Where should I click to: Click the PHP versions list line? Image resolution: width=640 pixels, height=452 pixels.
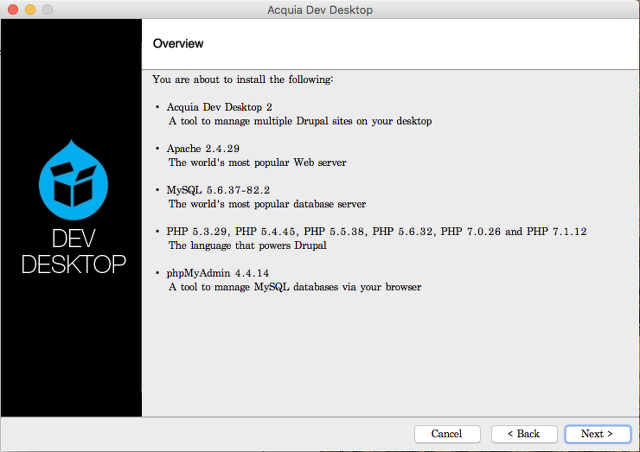click(376, 232)
